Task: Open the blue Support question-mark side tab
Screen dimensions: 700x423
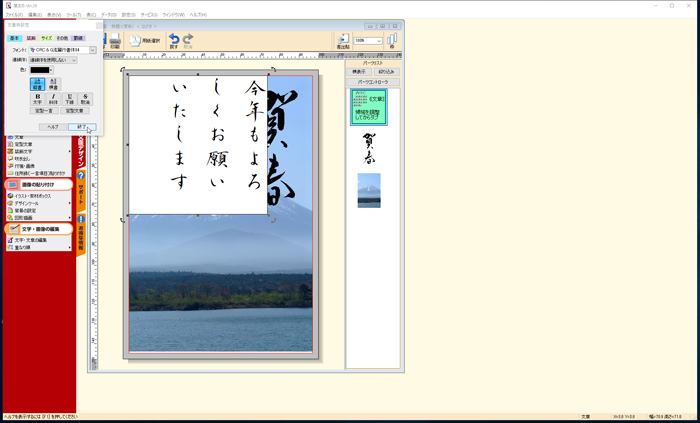Action: click(81, 177)
